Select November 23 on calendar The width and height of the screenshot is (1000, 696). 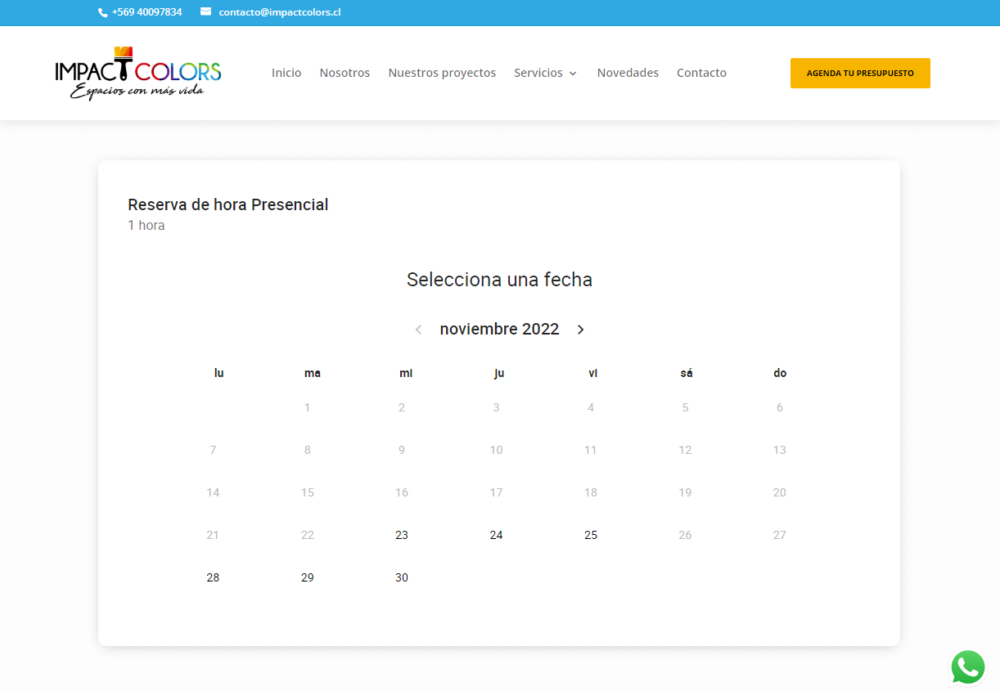(x=401, y=535)
